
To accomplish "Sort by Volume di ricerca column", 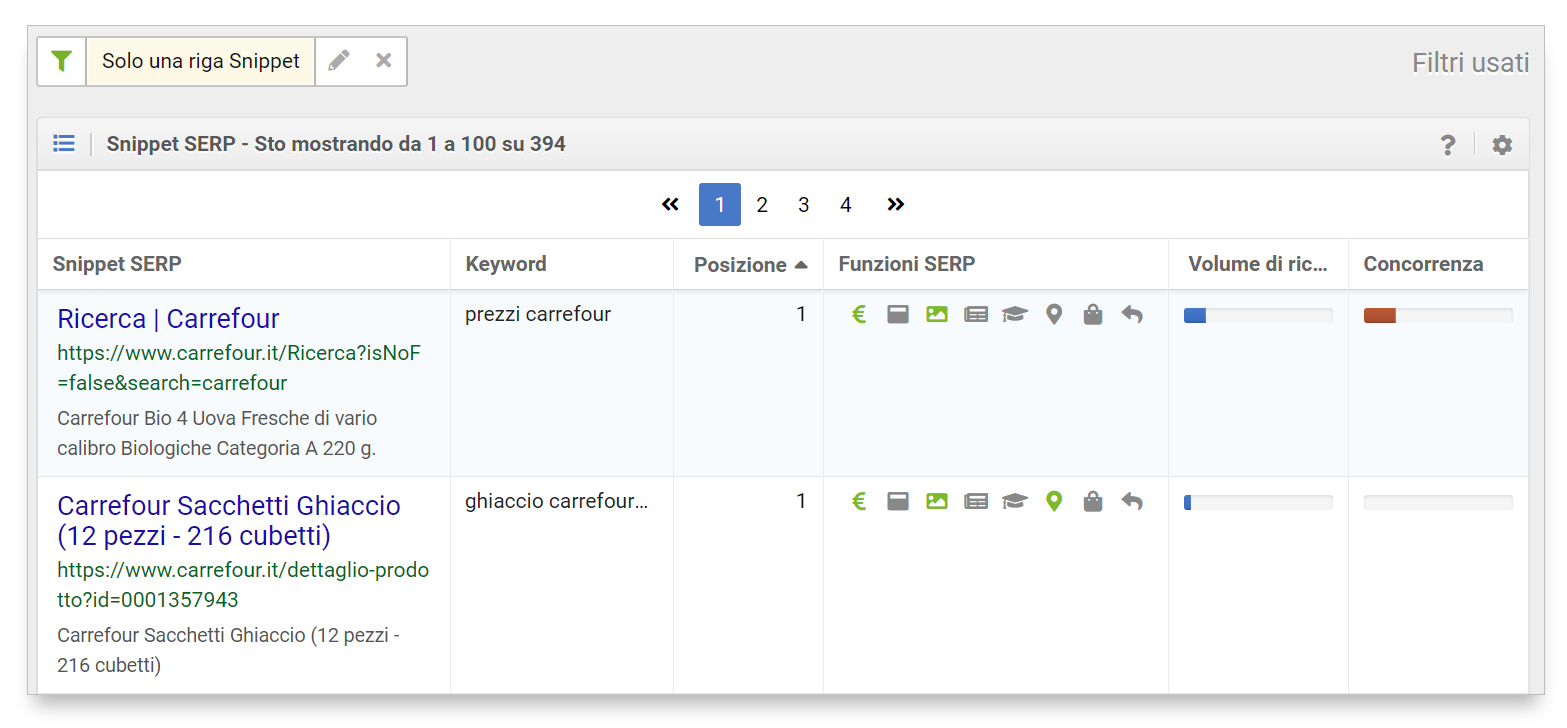I will click(1258, 264).
